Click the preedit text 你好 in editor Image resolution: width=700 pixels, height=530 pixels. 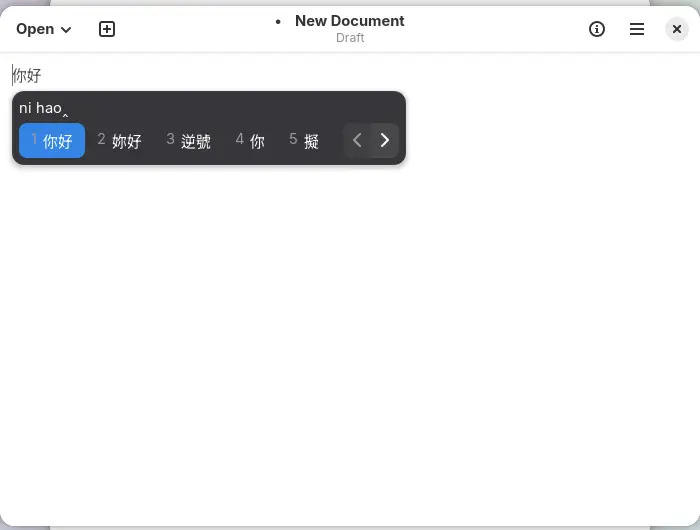coord(27,75)
